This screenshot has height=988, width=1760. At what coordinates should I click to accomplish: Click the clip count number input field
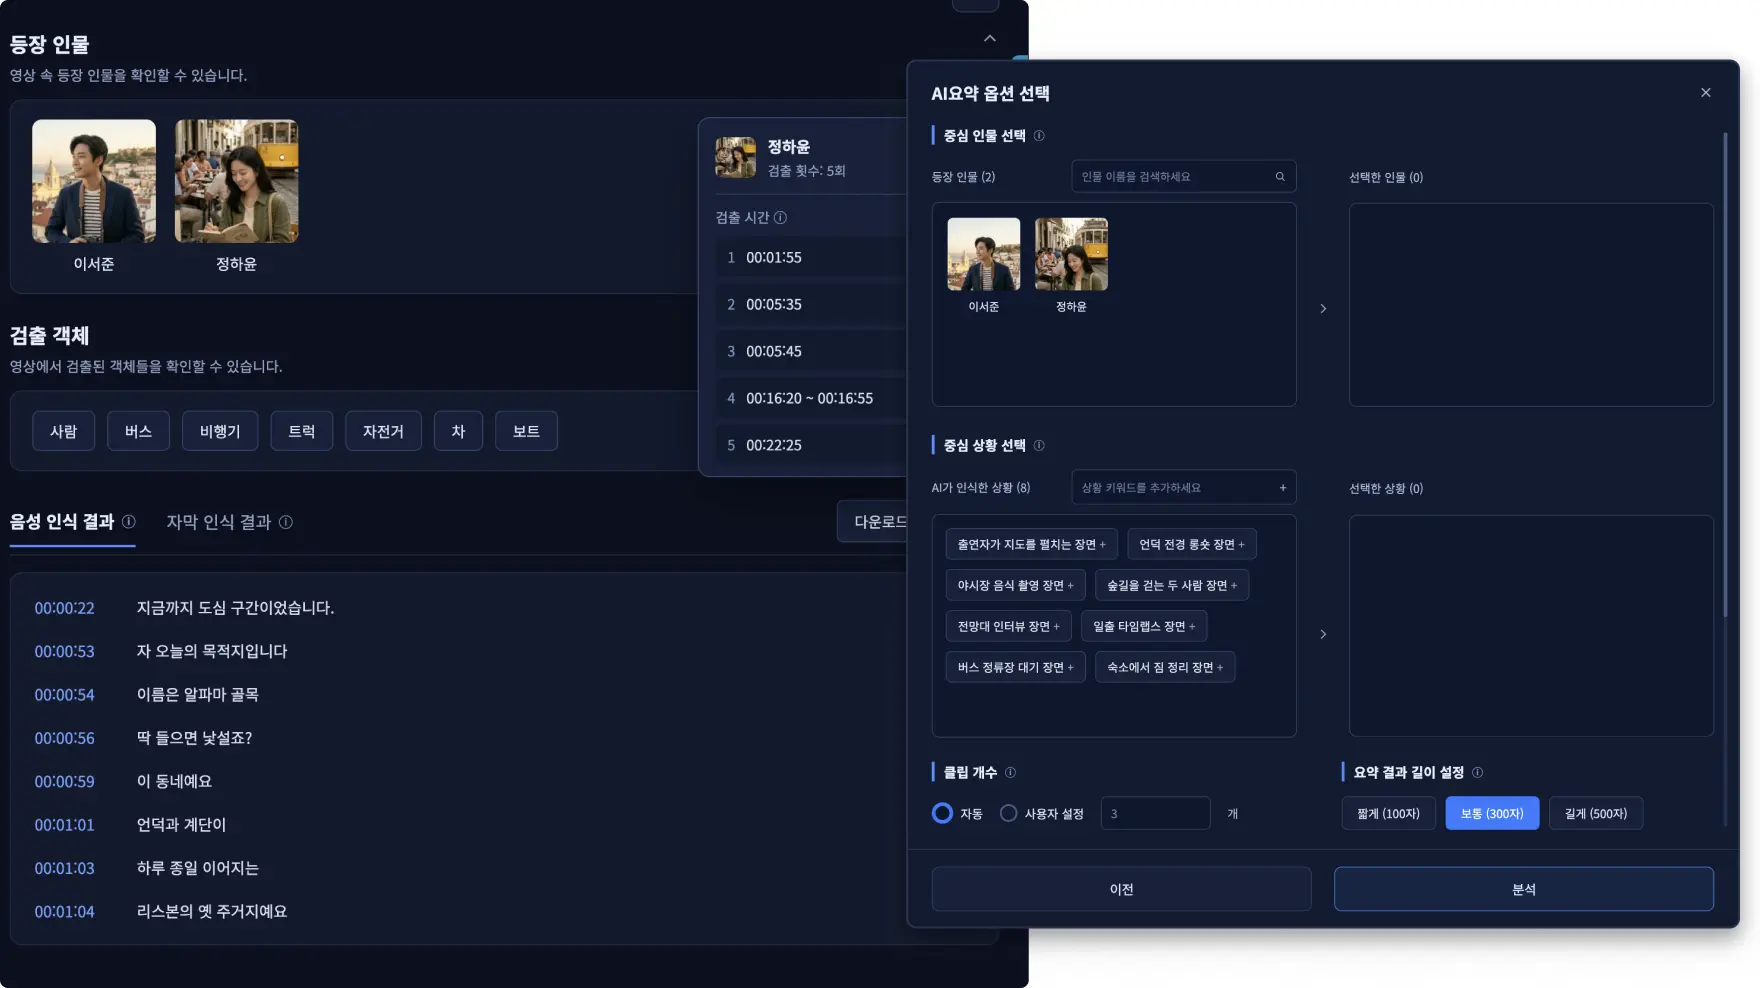(1156, 814)
